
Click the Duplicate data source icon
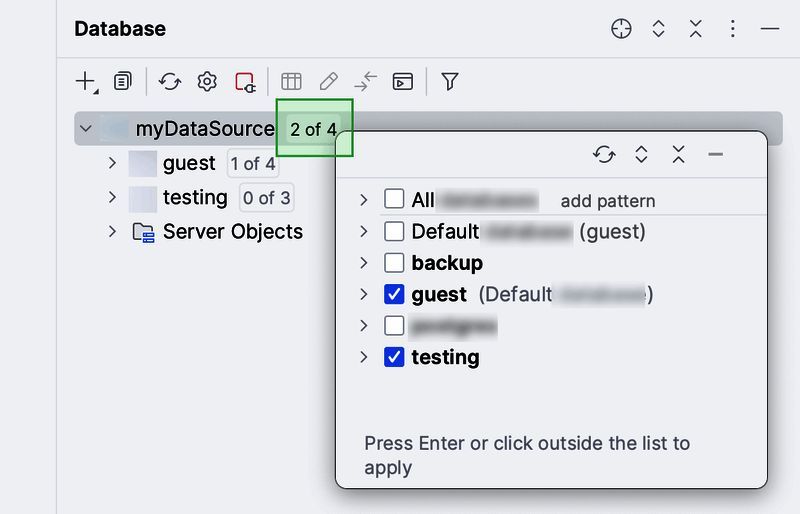(x=123, y=82)
